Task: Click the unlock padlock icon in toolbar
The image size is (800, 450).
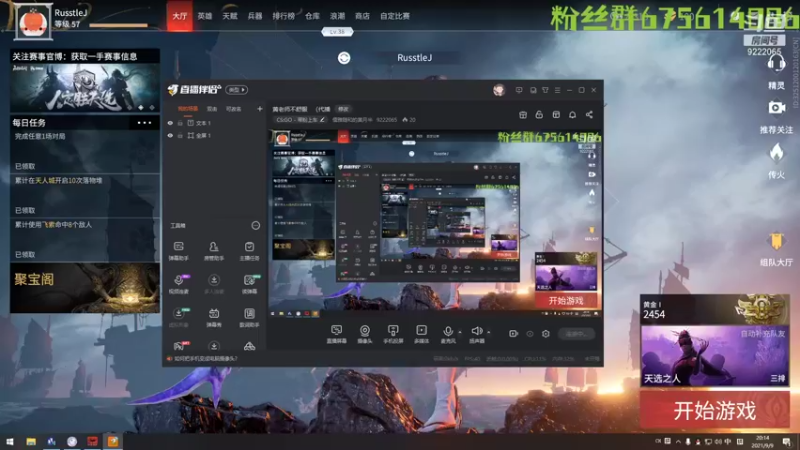Action: [539, 115]
